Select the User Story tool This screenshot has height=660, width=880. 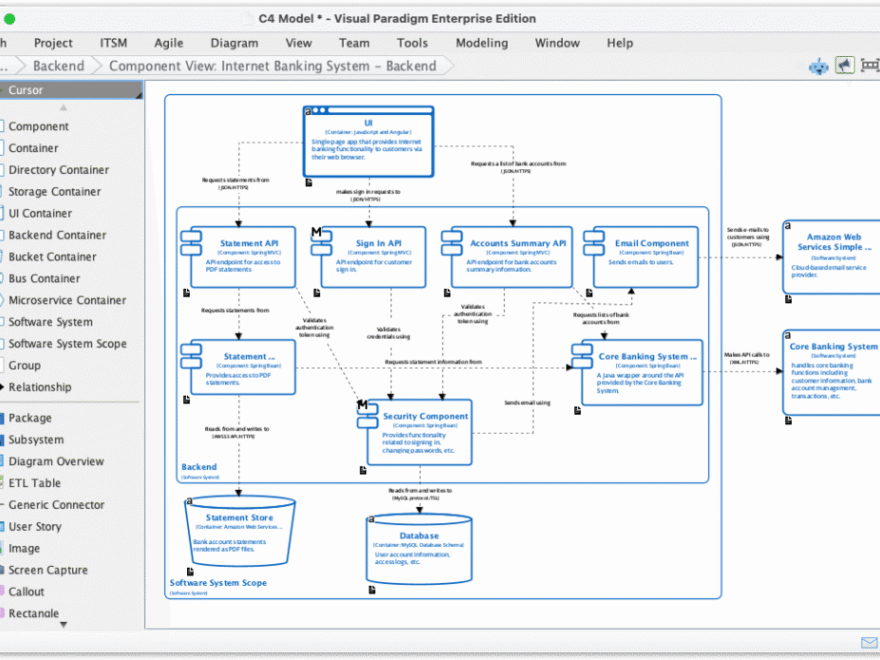tap(36, 526)
